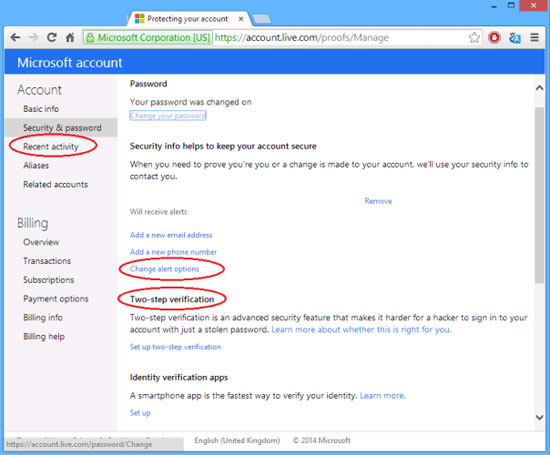Select Security & password in the sidebar
This screenshot has height=455, width=550.
click(62, 128)
